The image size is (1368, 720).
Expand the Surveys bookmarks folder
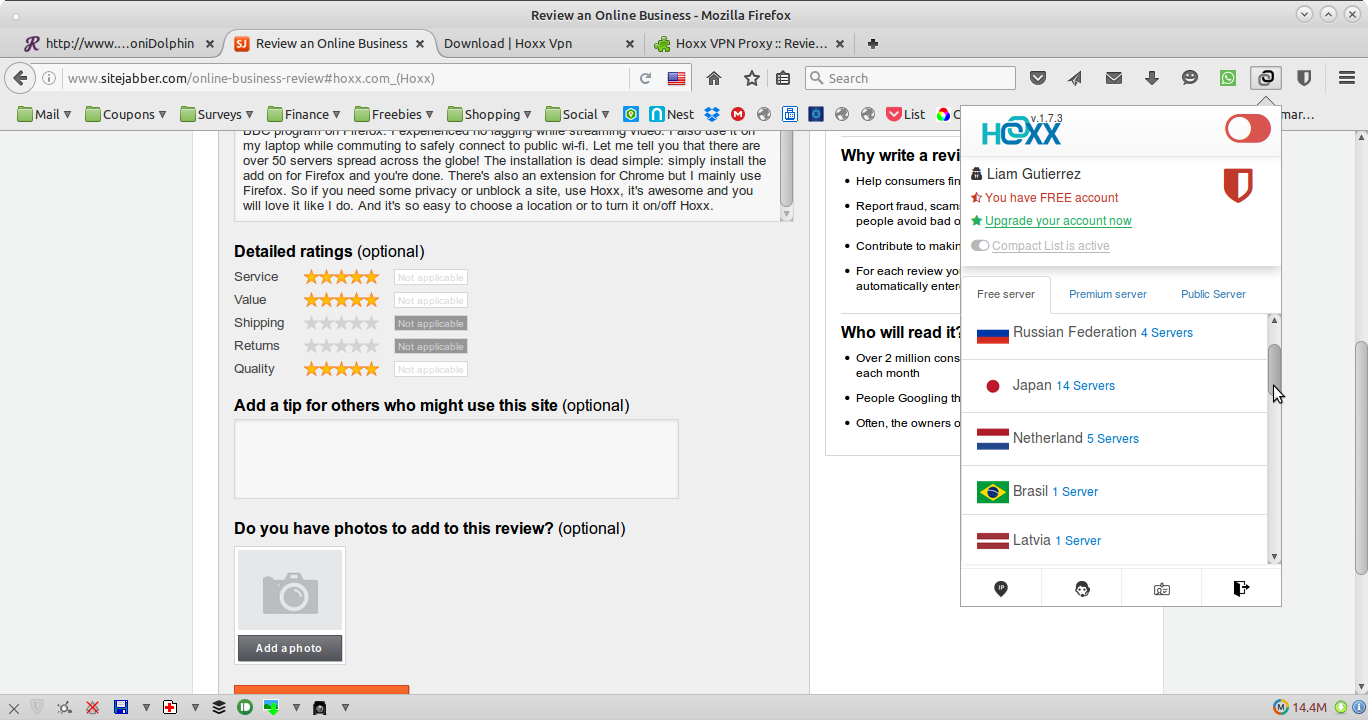coord(217,114)
